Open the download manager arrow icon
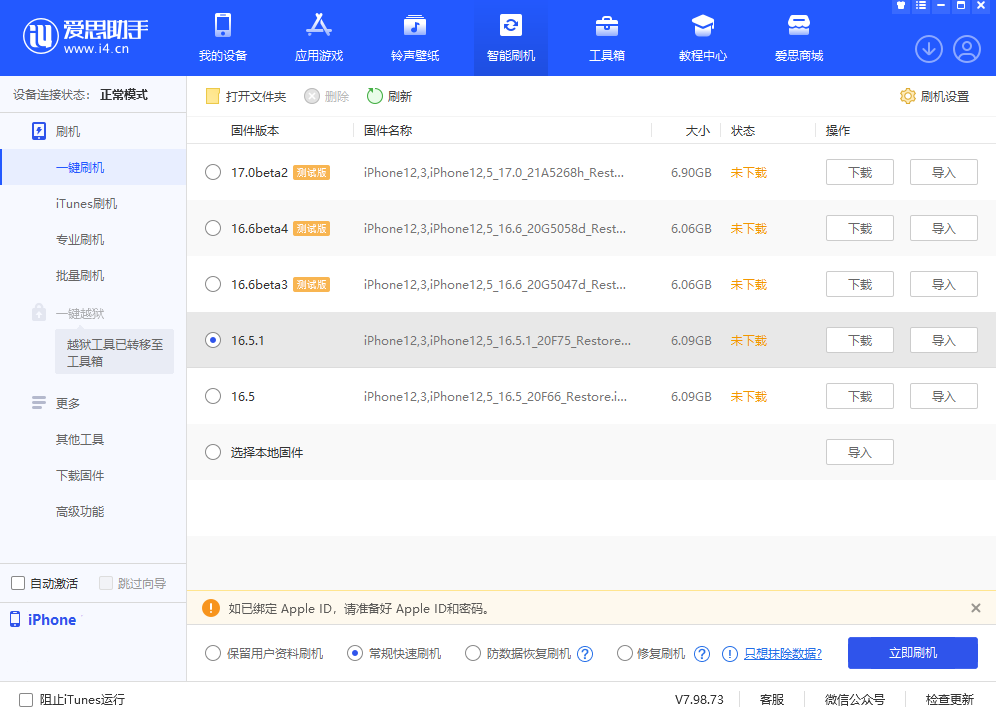The height and width of the screenshot is (716, 996). pos(928,48)
